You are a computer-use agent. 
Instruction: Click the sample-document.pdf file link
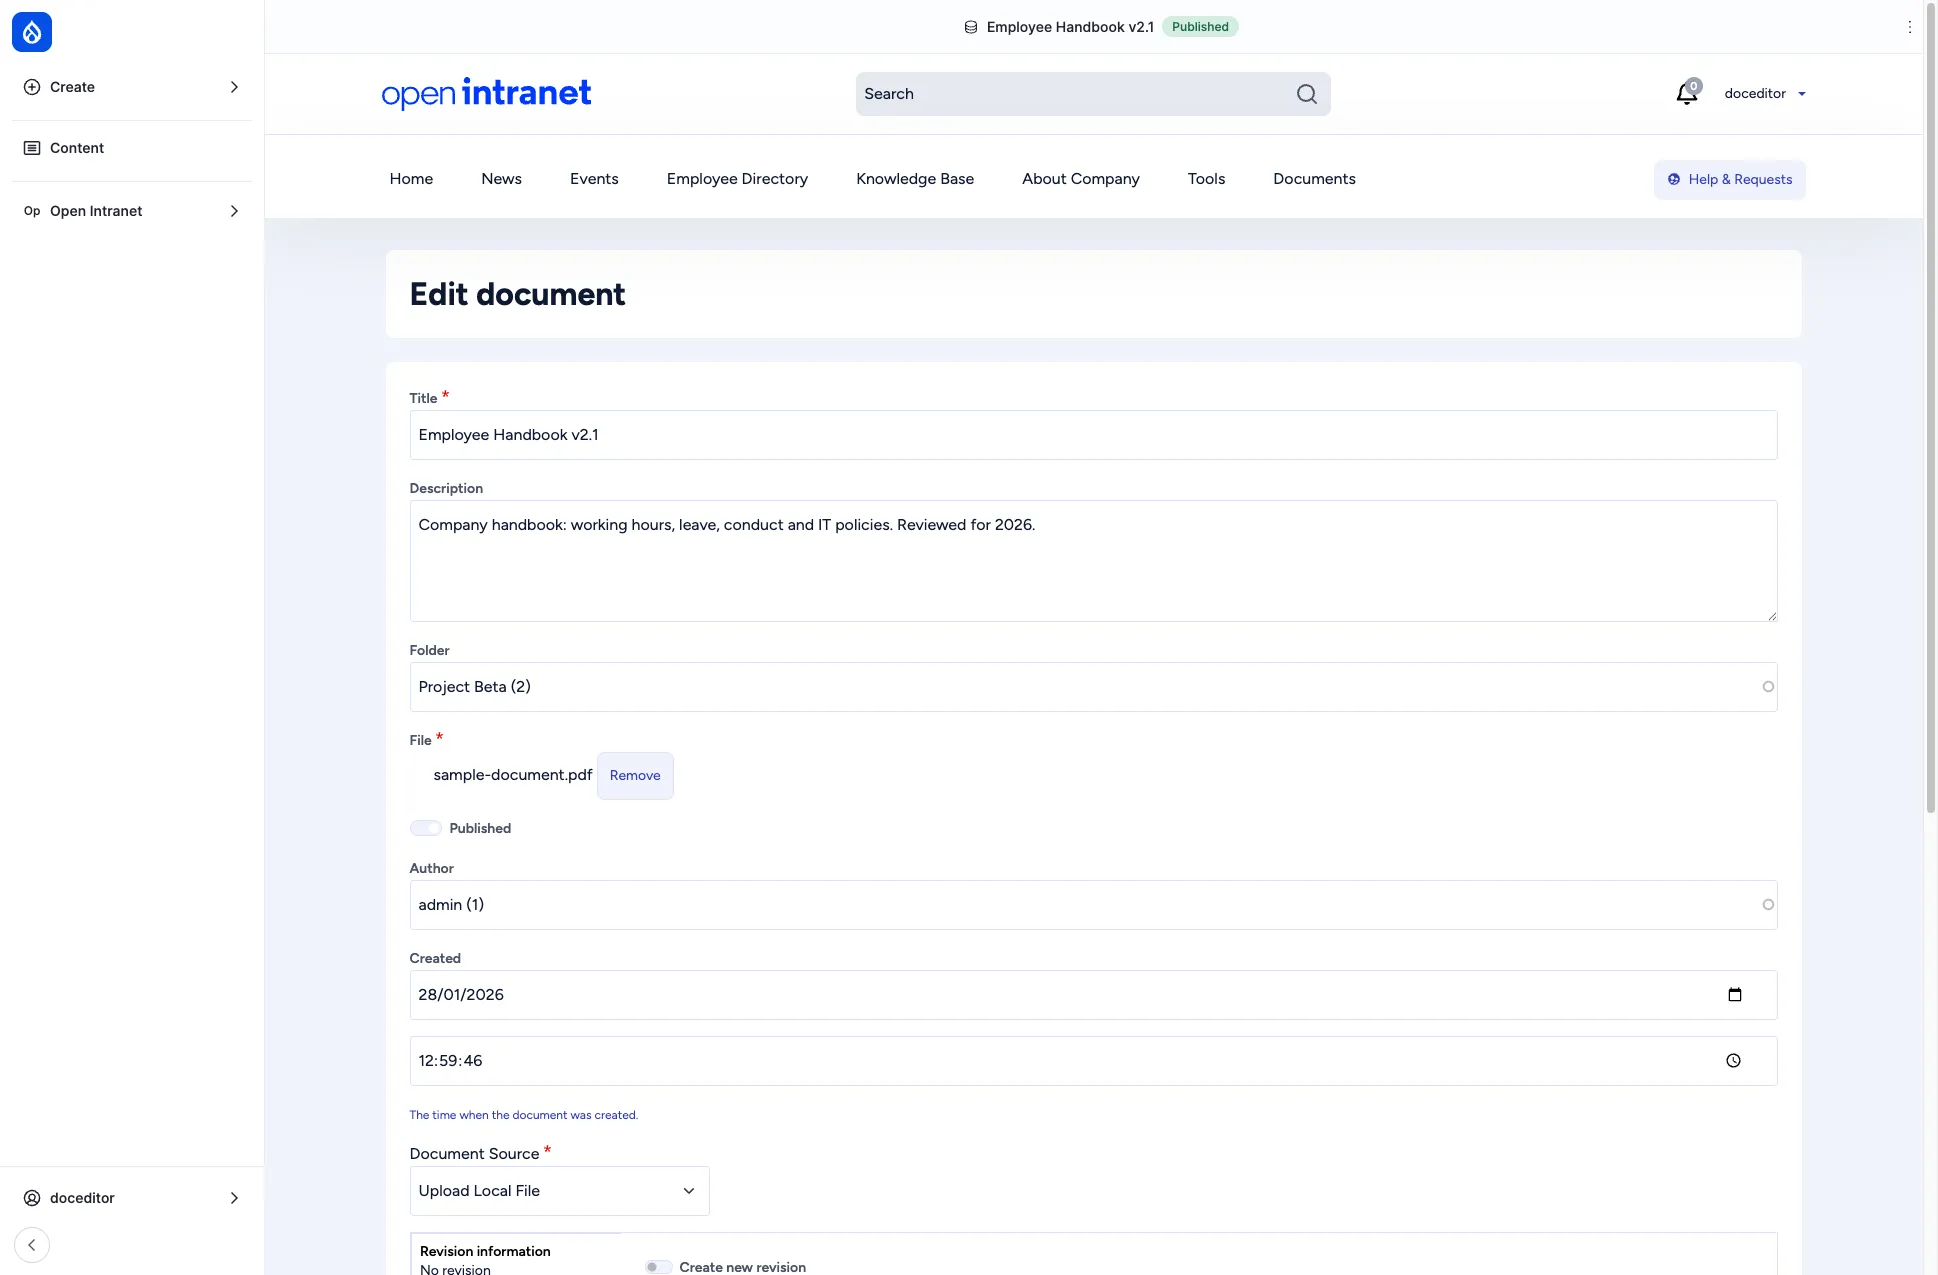(x=513, y=775)
